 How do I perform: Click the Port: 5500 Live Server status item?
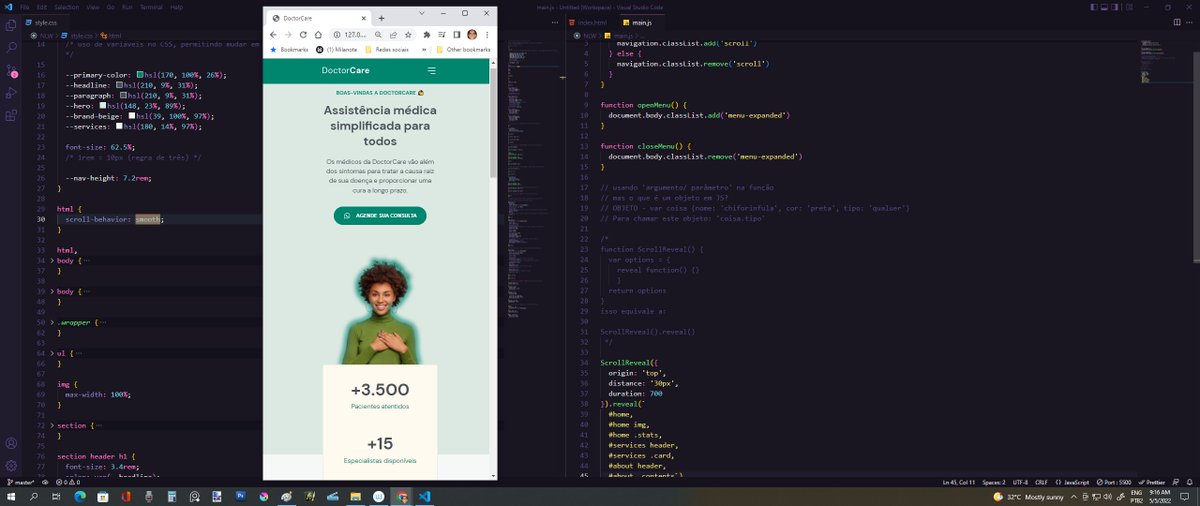[x=1116, y=483]
